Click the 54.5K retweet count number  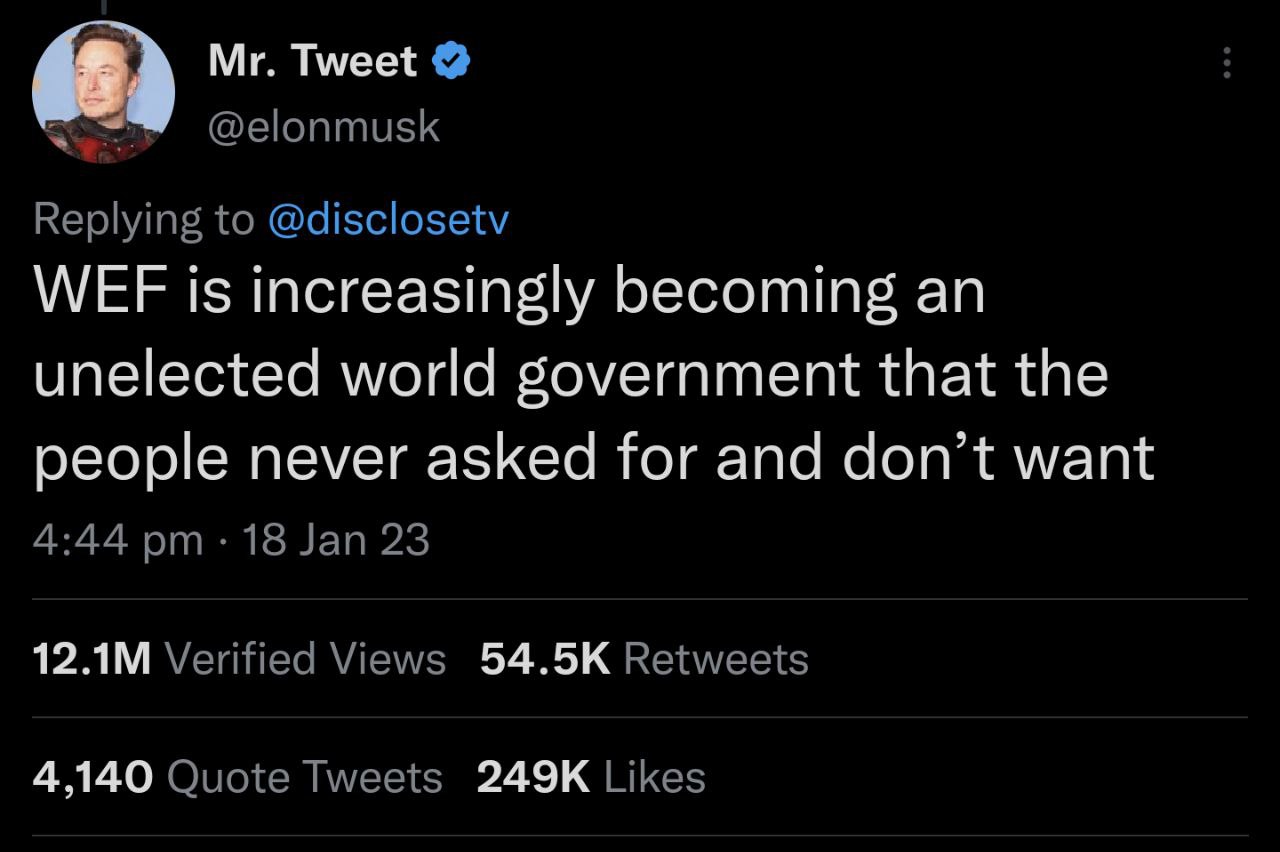click(544, 659)
